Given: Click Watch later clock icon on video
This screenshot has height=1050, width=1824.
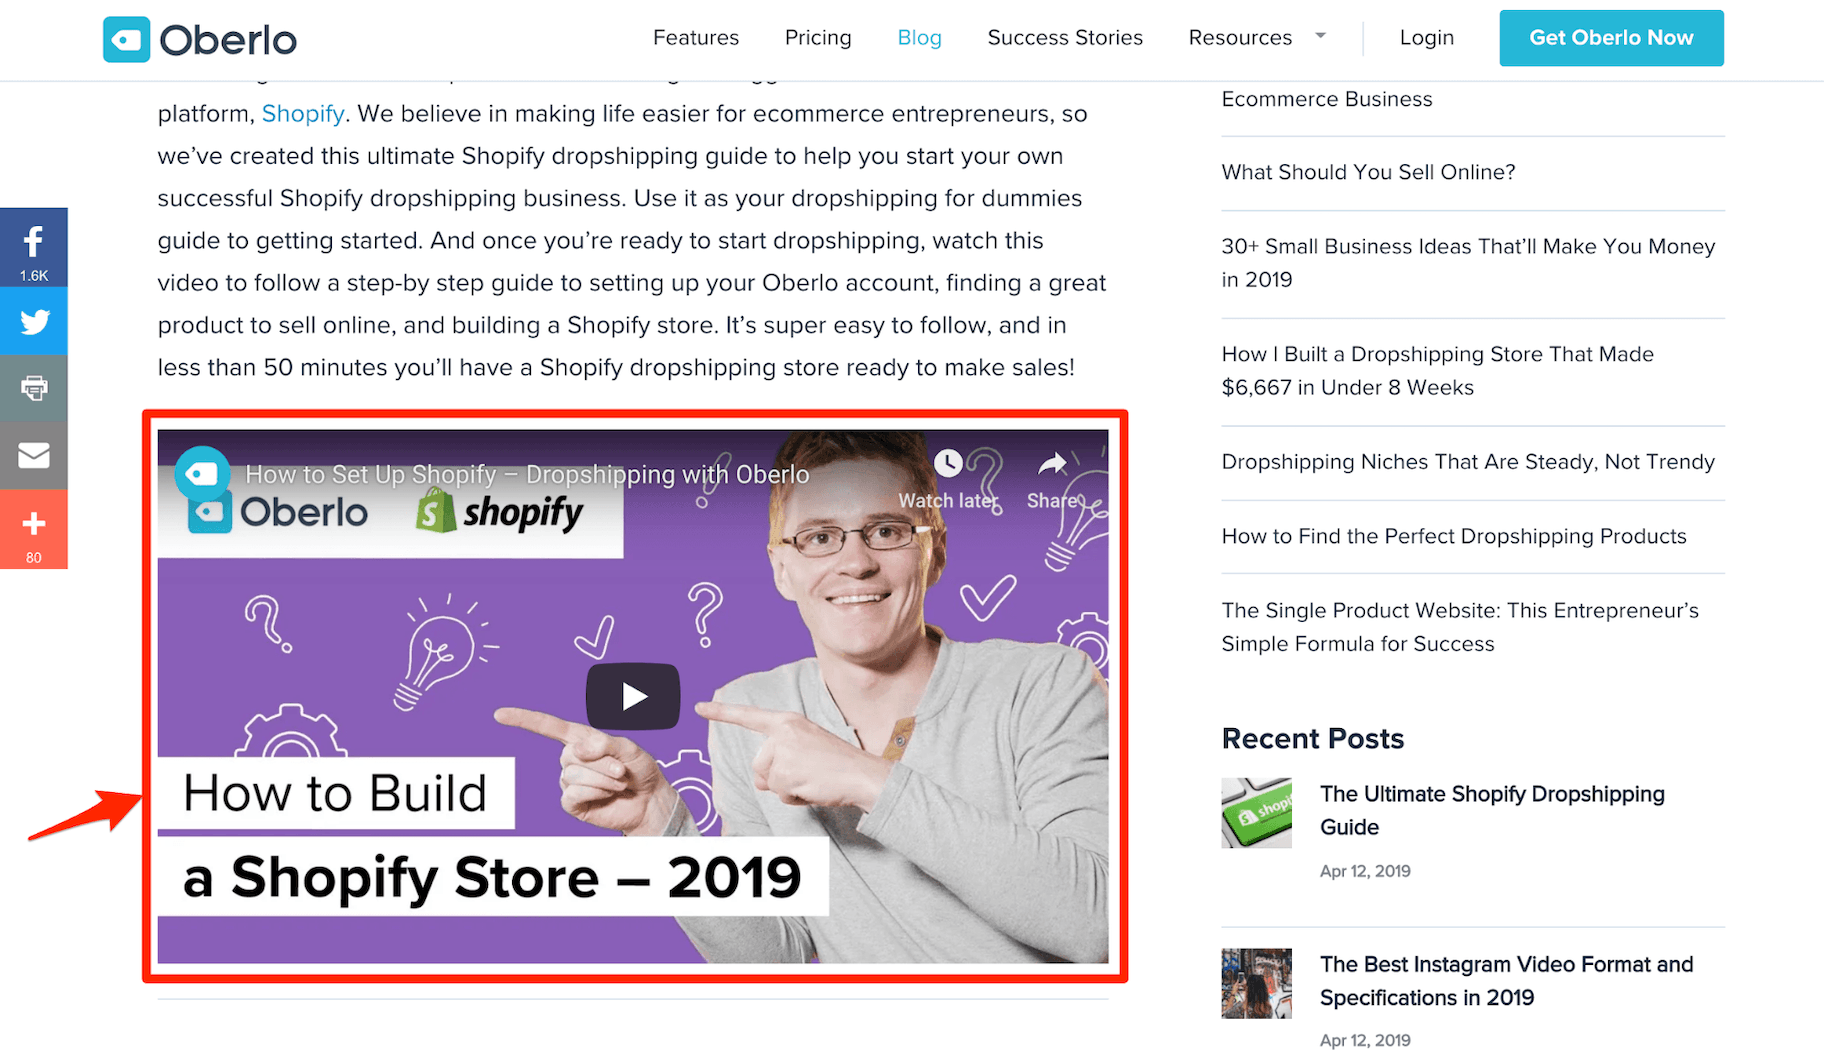Looking at the screenshot, I should tap(948, 464).
